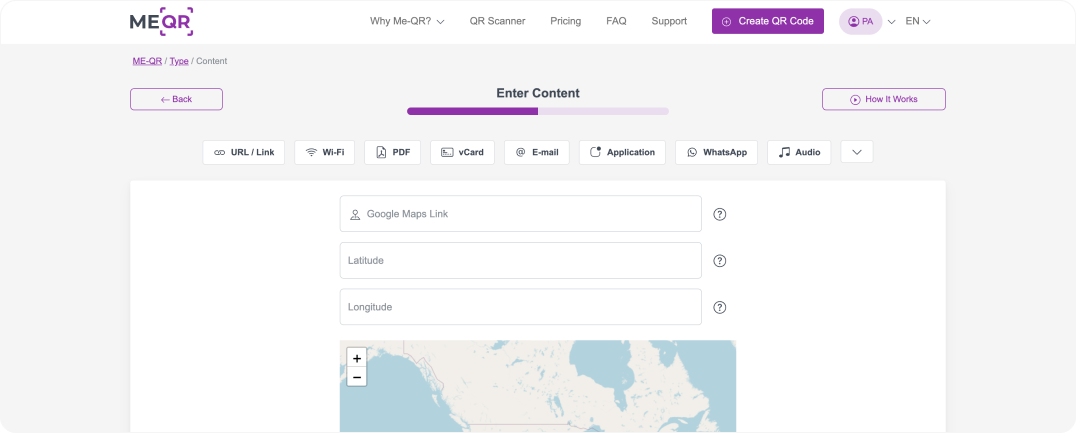Click help icon next to Longitude field

click(719, 307)
